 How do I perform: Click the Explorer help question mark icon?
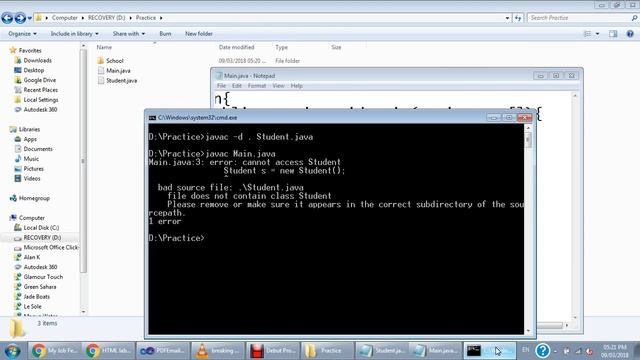pyautogui.click(x=630, y=34)
